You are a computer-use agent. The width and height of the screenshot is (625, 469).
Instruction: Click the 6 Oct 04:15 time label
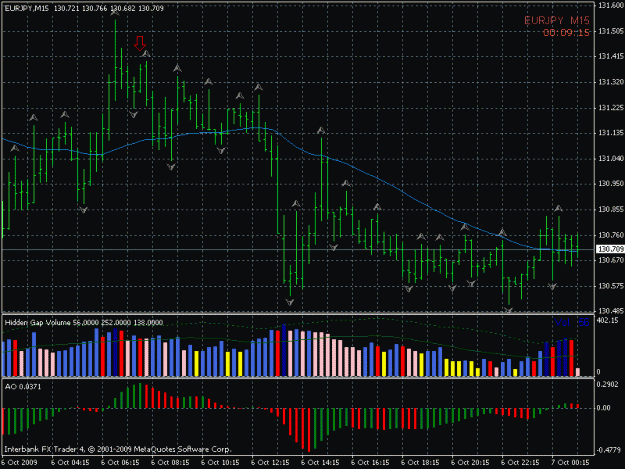coord(70,463)
